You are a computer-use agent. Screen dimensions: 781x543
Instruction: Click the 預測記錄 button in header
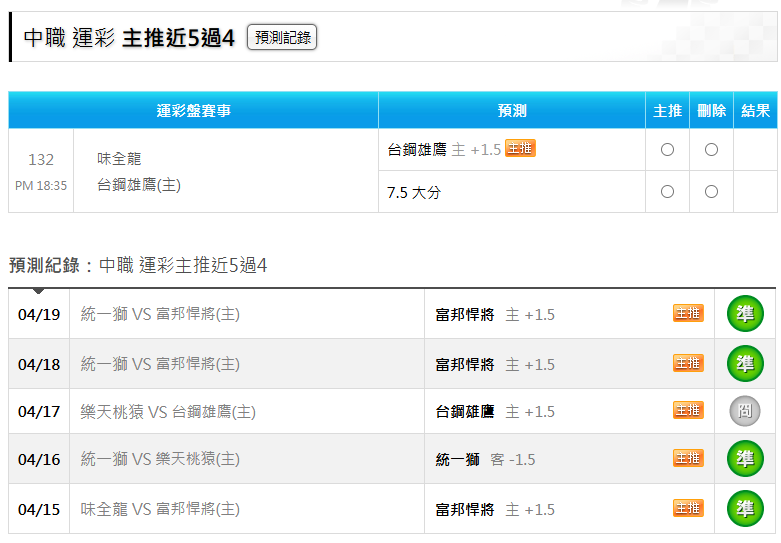(282, 38)
